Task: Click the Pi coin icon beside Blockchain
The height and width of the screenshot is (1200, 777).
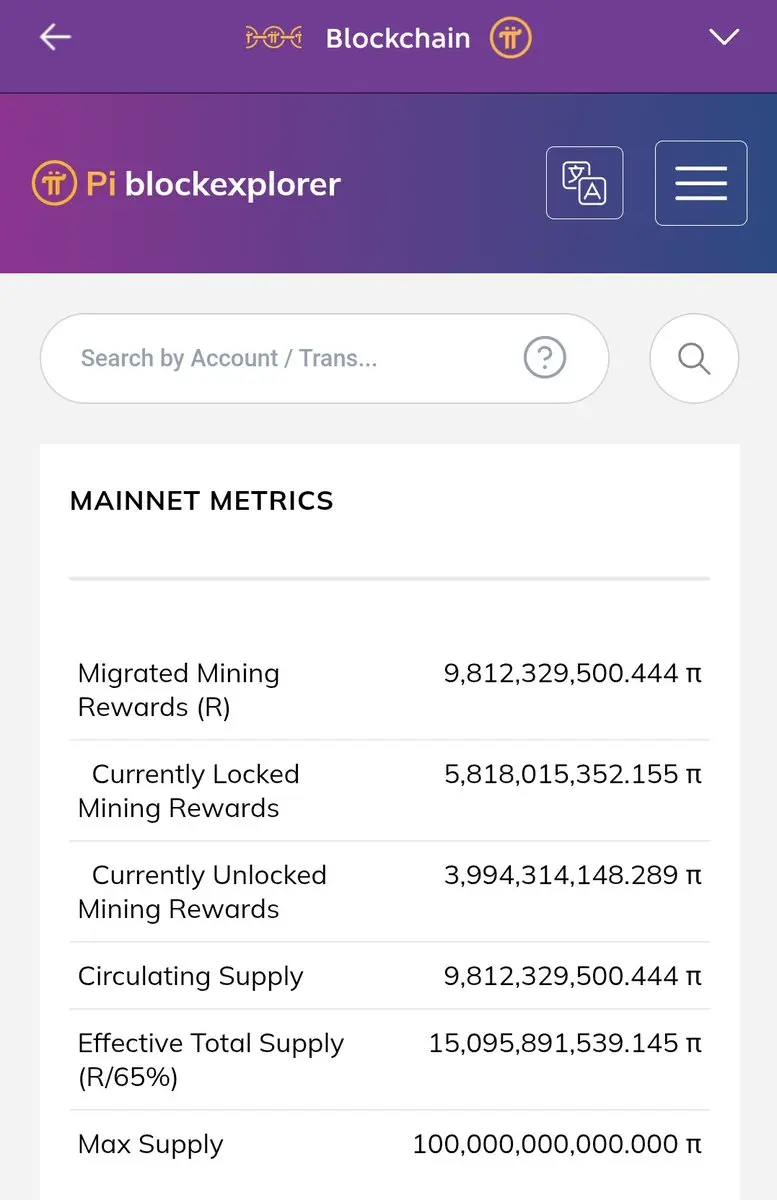Action: (x=510, y=39)
